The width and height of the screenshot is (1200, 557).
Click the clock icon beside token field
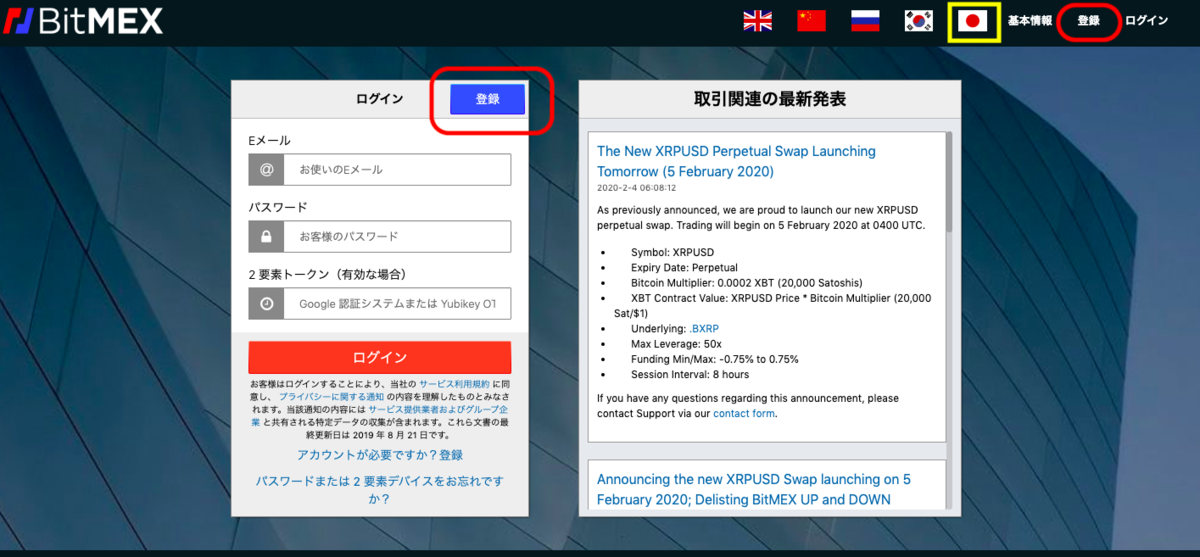[x=266, y=304]
